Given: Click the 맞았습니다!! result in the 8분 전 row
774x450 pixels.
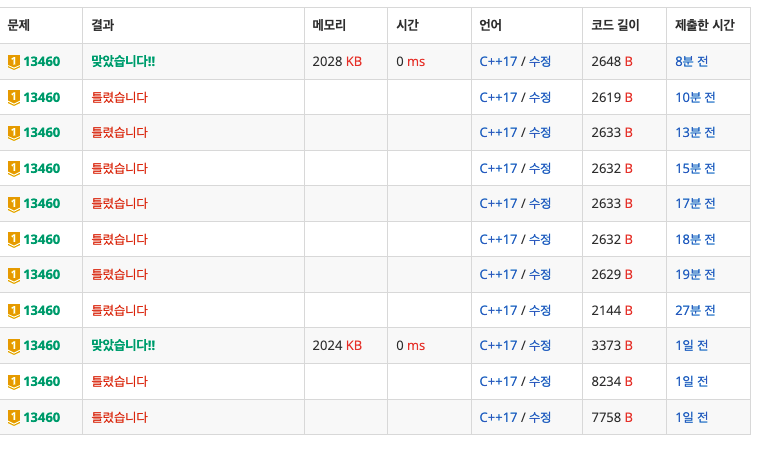Looking at the screenshot, I should pyautogui.click(x=123, y=62).
